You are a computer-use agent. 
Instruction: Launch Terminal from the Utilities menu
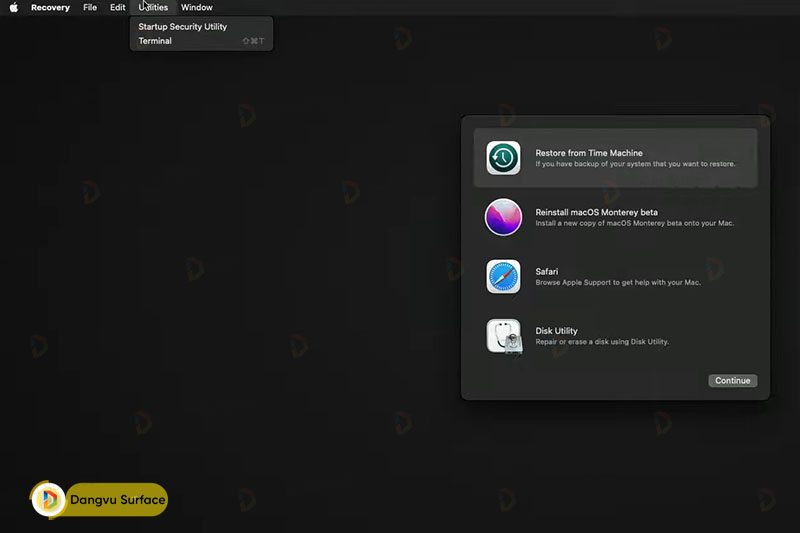(155, 41)
